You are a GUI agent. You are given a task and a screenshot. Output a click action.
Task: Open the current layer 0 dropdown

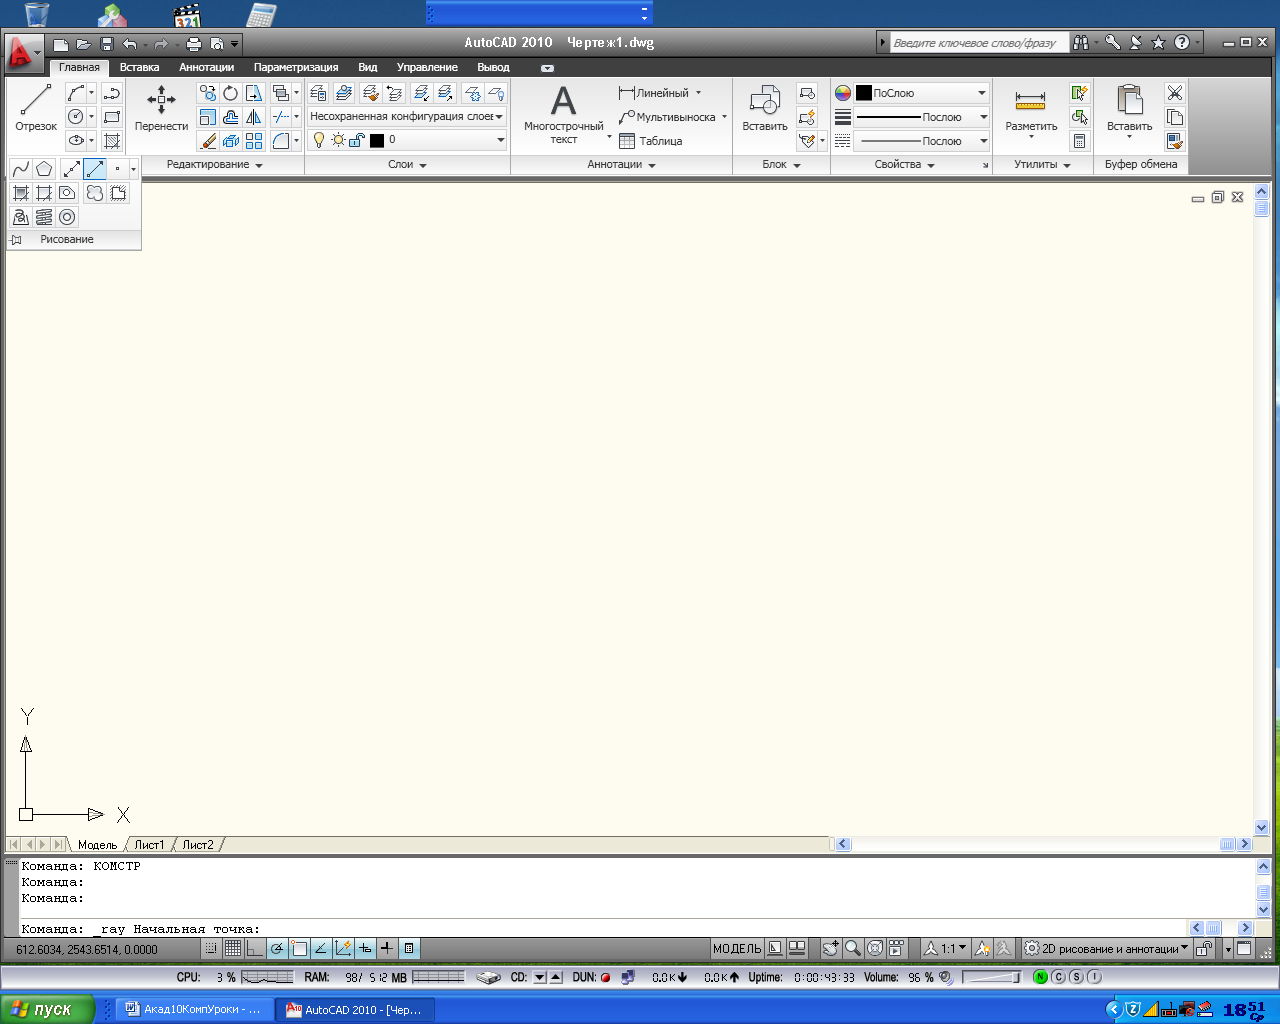[x=406, y=140]
